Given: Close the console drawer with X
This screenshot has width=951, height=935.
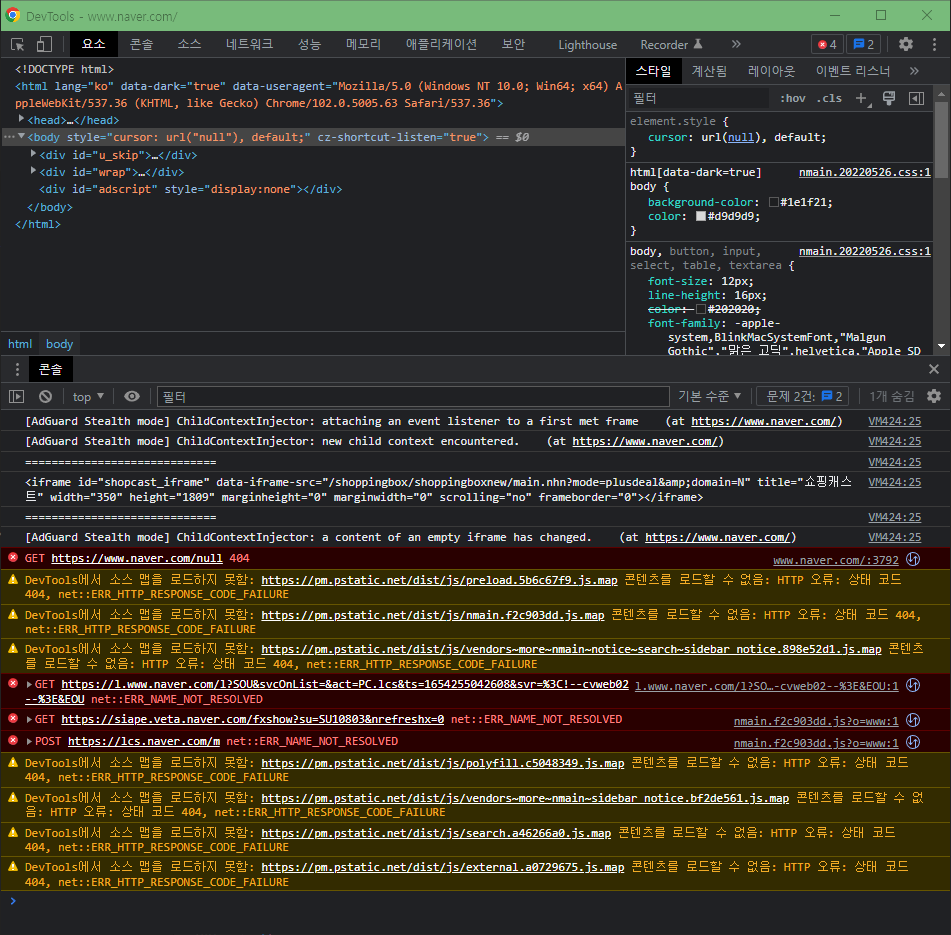Looking at the screenshot, I should click(x=934, y=369).
